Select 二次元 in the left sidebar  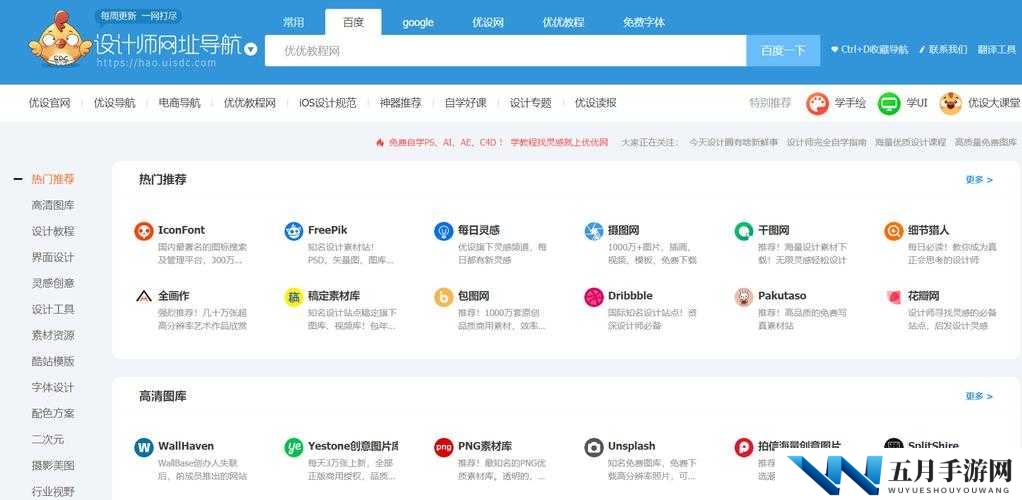point(48,439)
